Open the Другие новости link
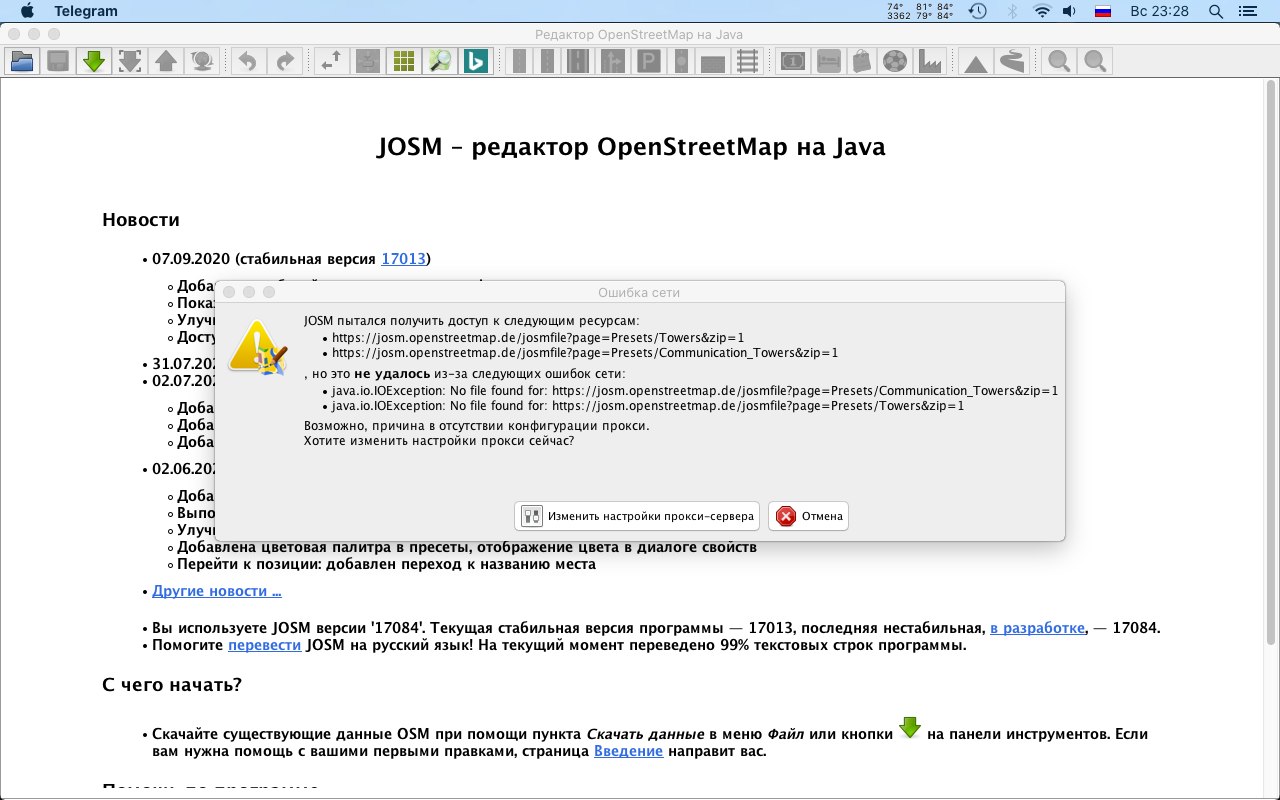Viewport: 1280px width, 800px height. 217,591
